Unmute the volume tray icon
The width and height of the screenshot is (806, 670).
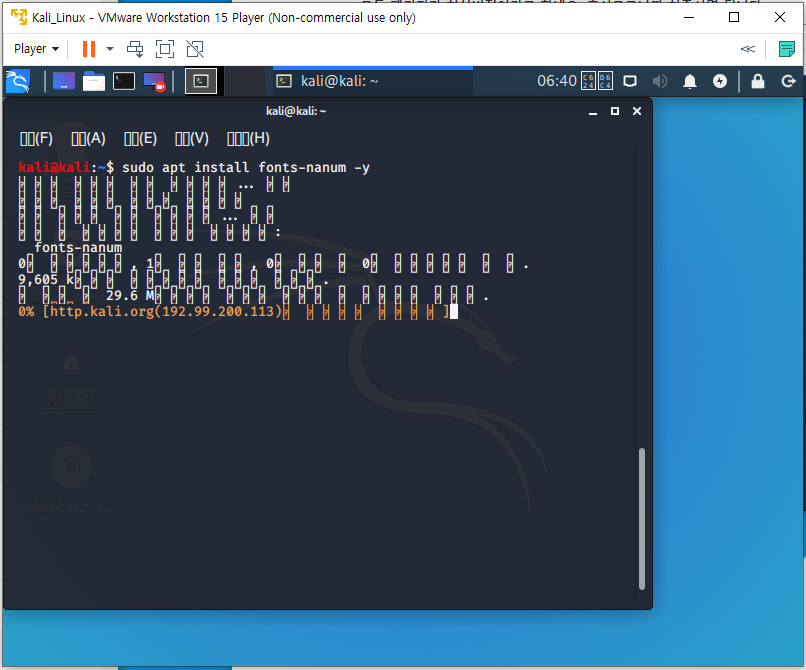pyautogui.click(x=660, y=81)
